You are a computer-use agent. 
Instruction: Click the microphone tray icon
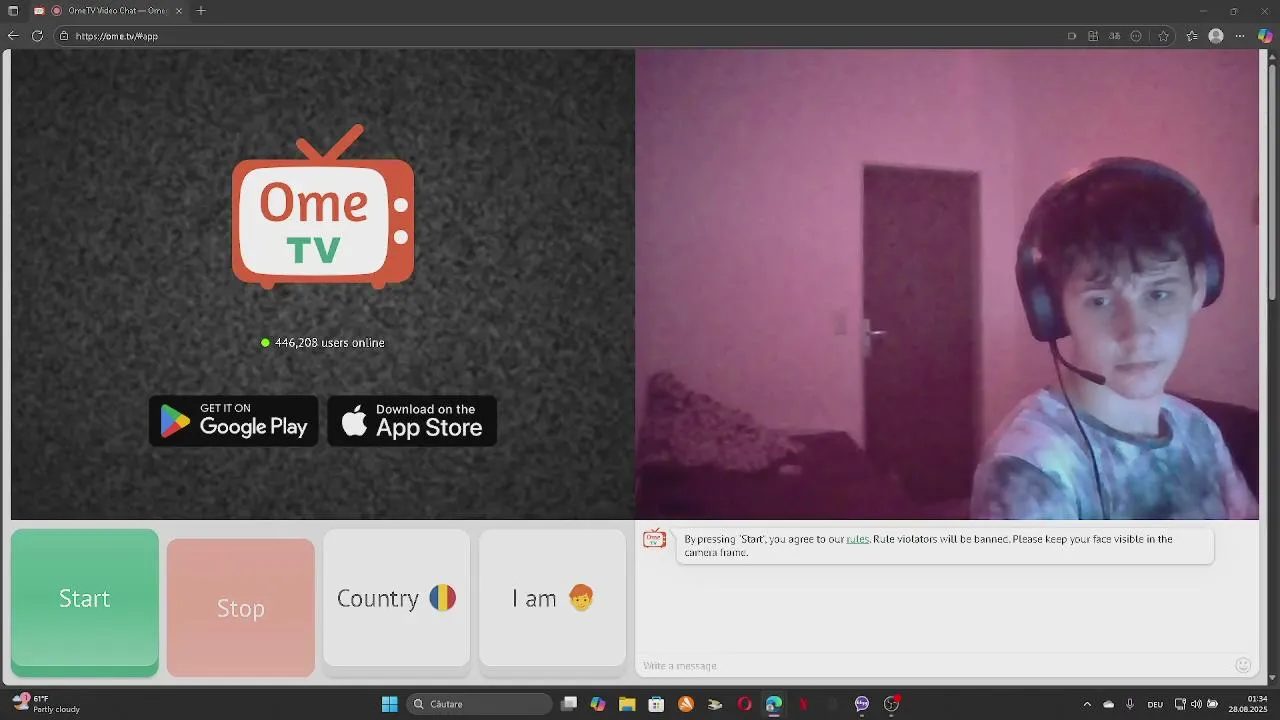1130,704
